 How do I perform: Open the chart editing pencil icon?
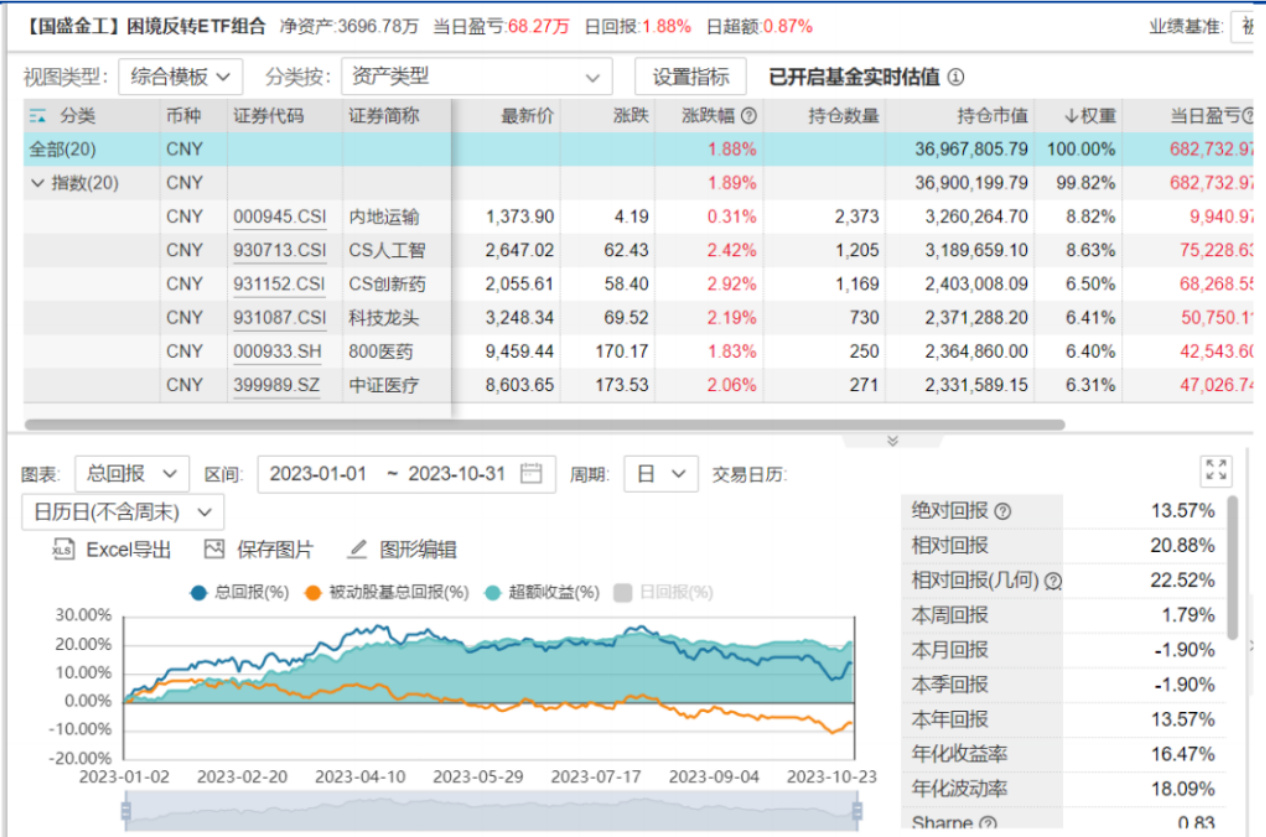(358, 549)
